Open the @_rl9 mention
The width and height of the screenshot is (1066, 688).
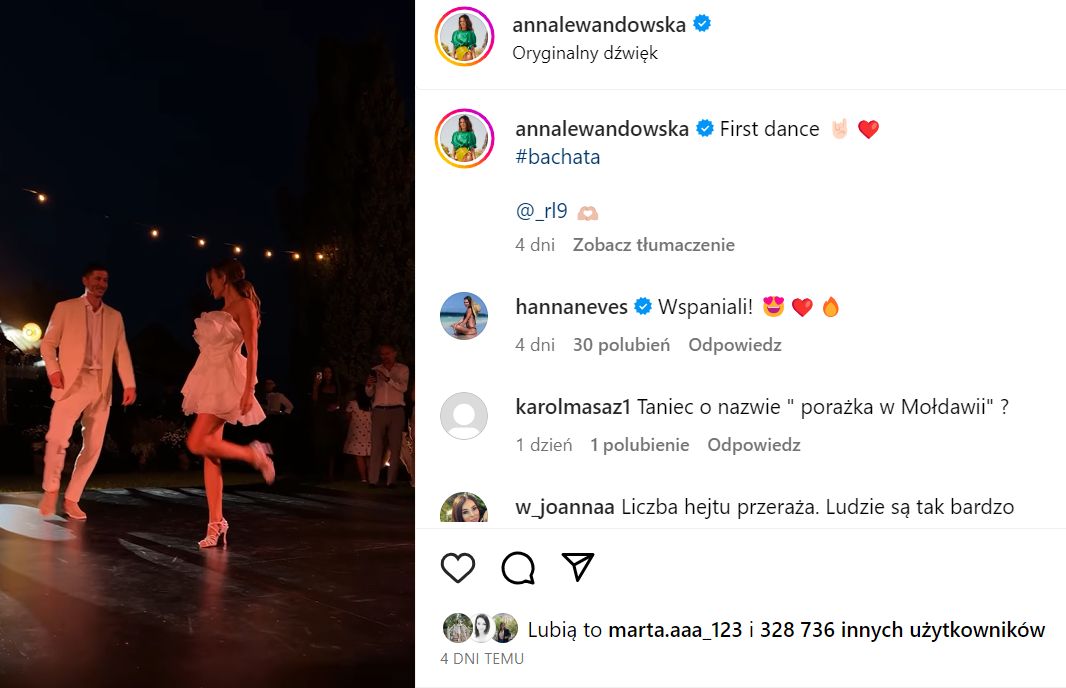pos(541,211)
